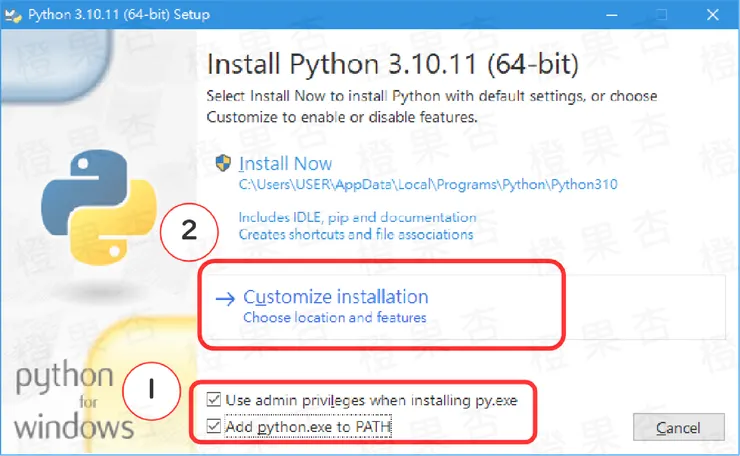Click "Creates shortcuts and file associations" text

[x=355, y=234]
